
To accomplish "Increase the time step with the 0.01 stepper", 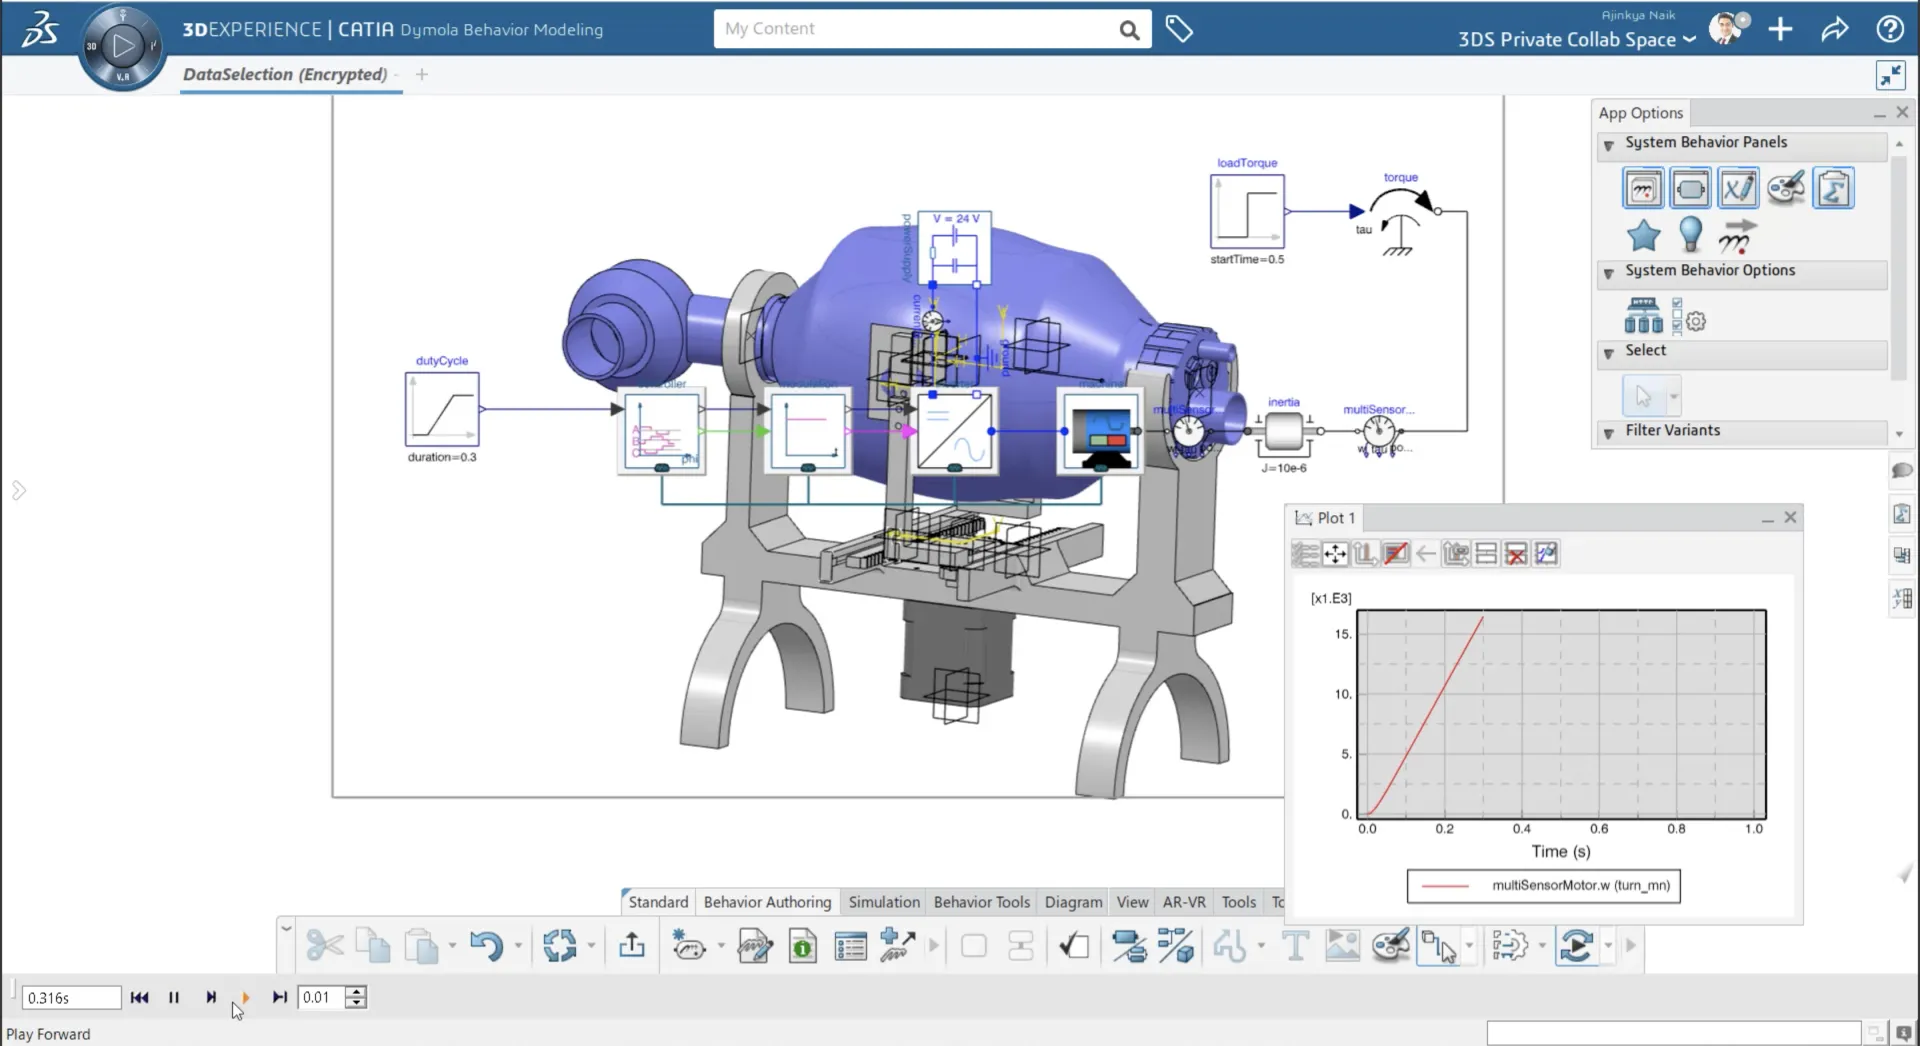I will 356,992.
